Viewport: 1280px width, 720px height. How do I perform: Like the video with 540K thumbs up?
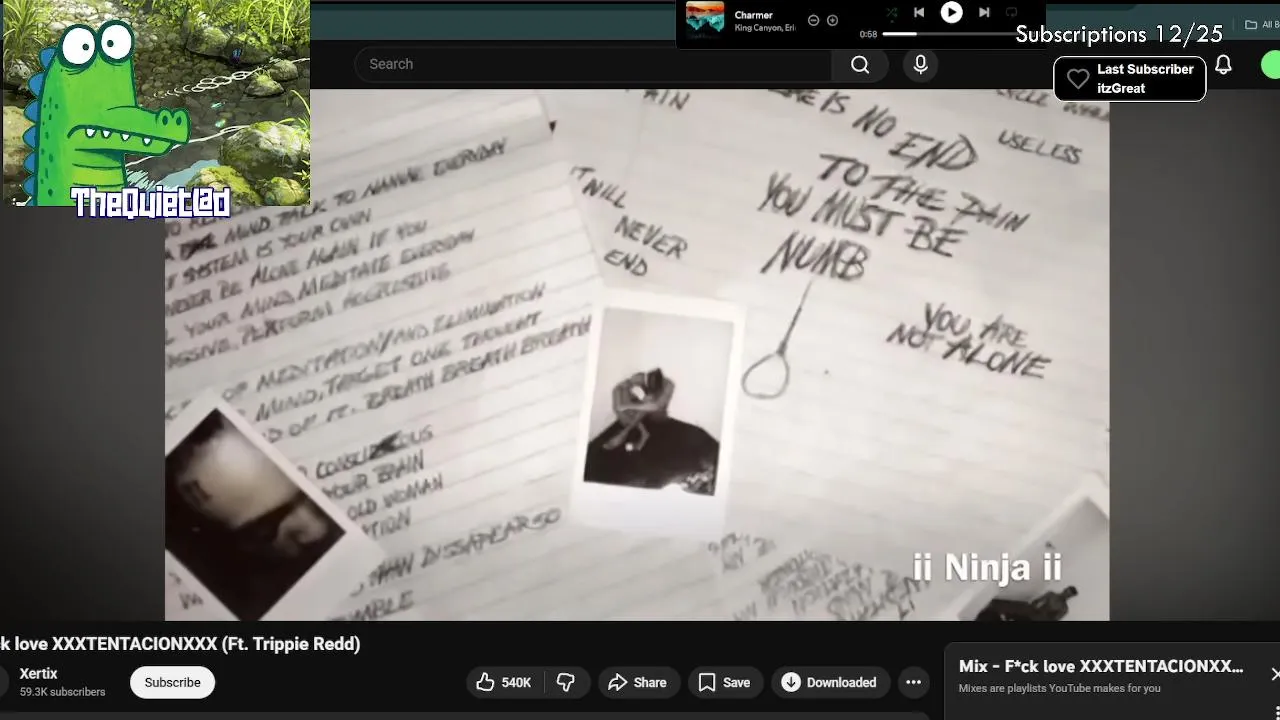tap(504, 682)
